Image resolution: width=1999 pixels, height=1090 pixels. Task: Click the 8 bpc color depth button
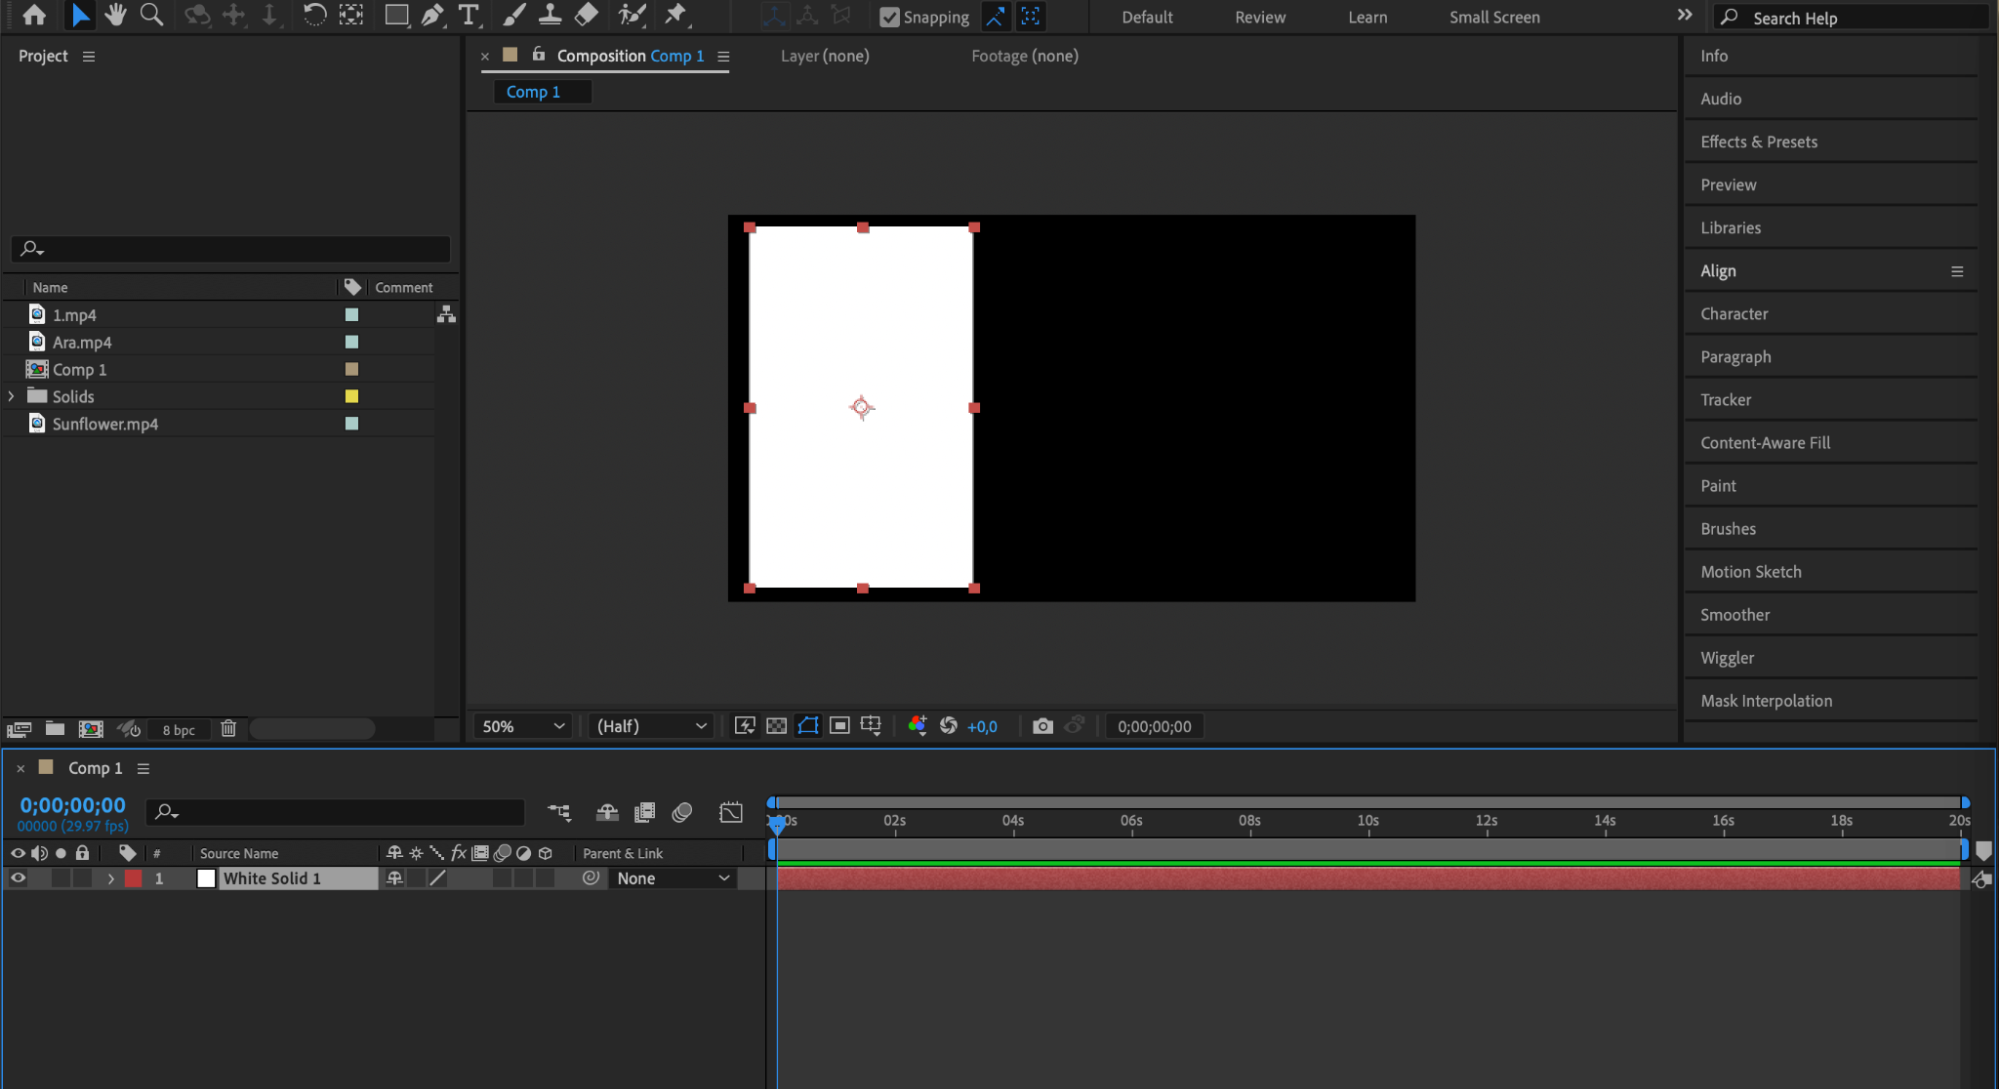click(x=179, y=730)
